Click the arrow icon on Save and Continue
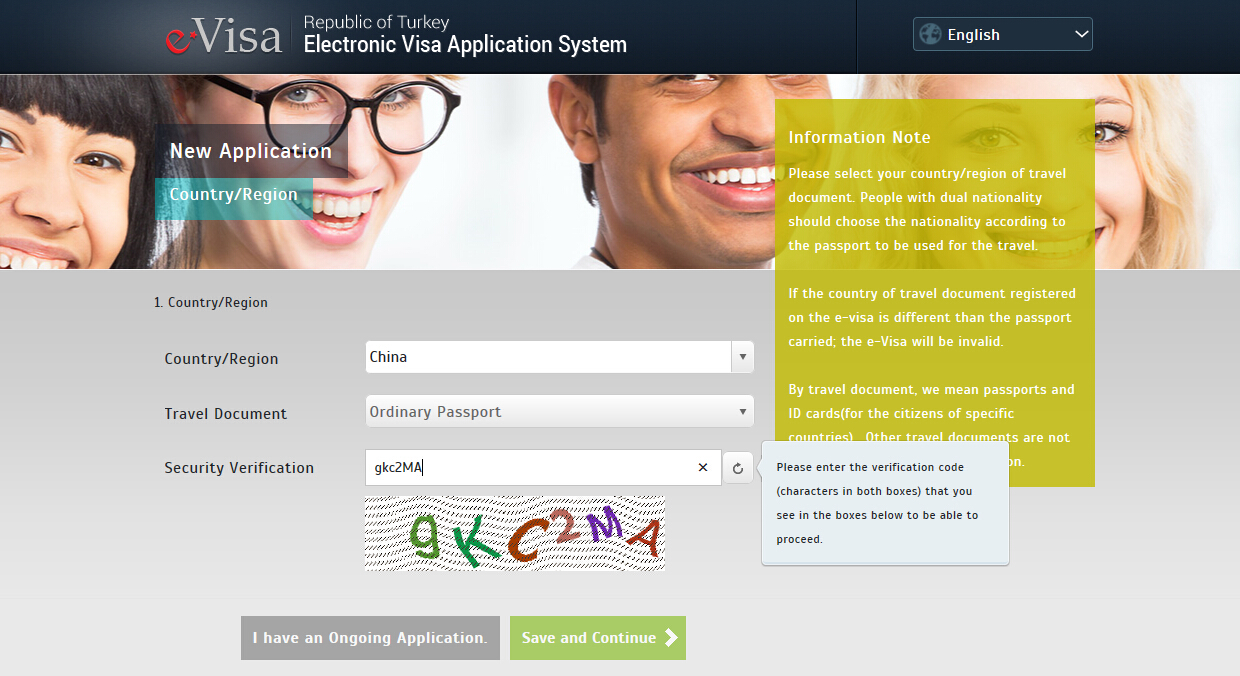This screenshot has height=676, width=1240. pyautogui.click(x=671, y=638)
